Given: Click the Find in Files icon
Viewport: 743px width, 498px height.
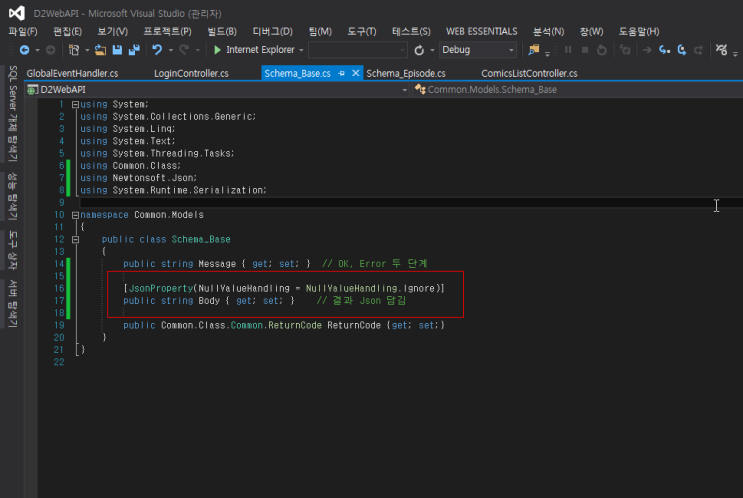Looking at the screenshot, I should (x=534, y=50).
